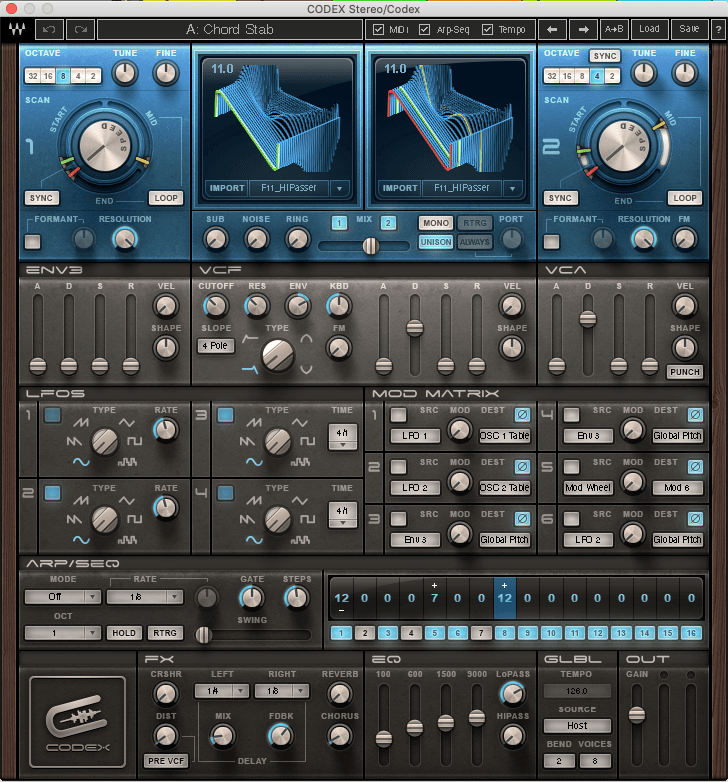Select octave 4 on oscillator 1
728x782 pixels.
coord(78,76)
